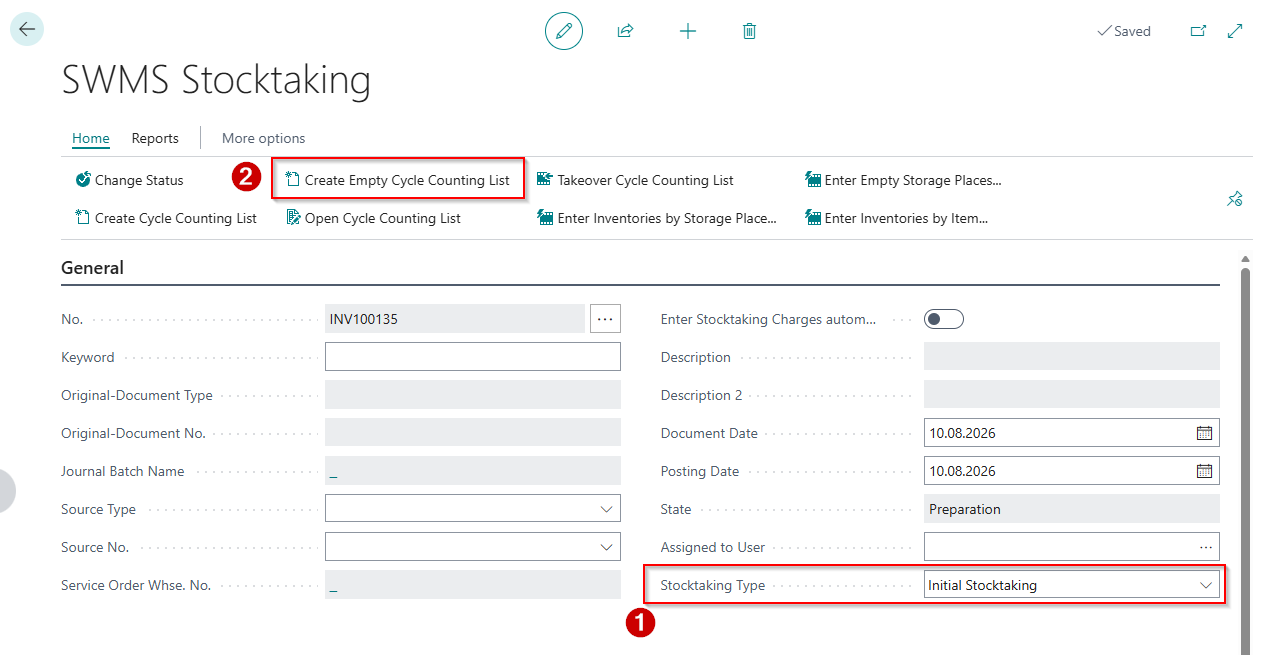Click the pin action bar icon
Screen dimensions: 1273x655
(1235, 199)
